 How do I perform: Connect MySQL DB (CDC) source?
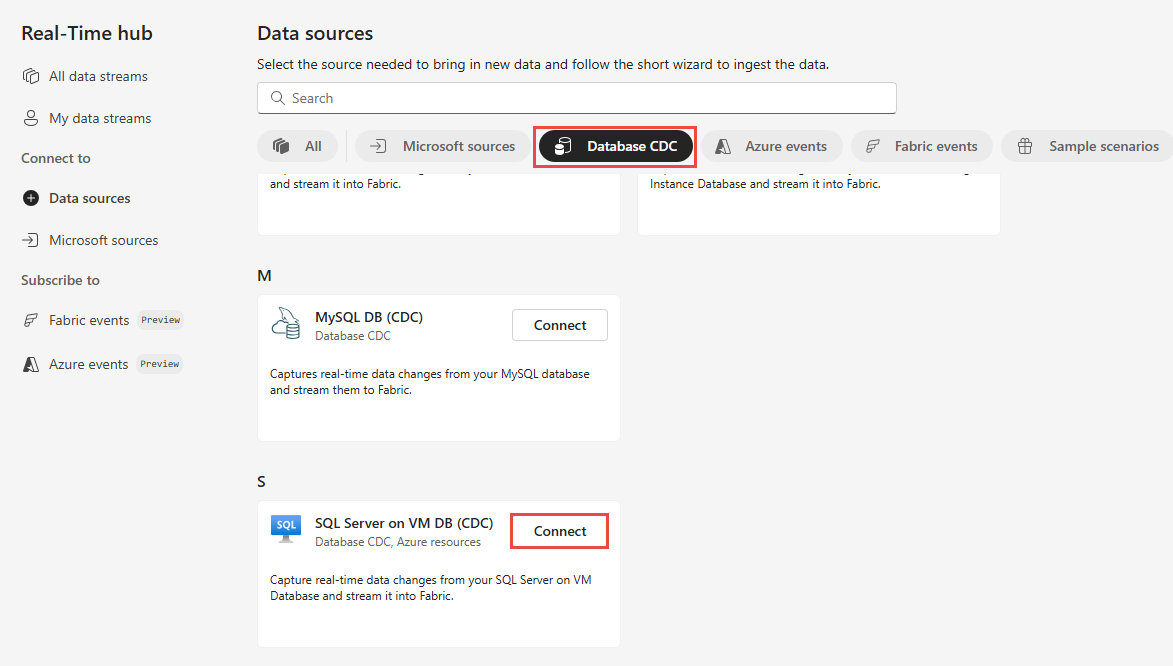click(x=560, y=325)
